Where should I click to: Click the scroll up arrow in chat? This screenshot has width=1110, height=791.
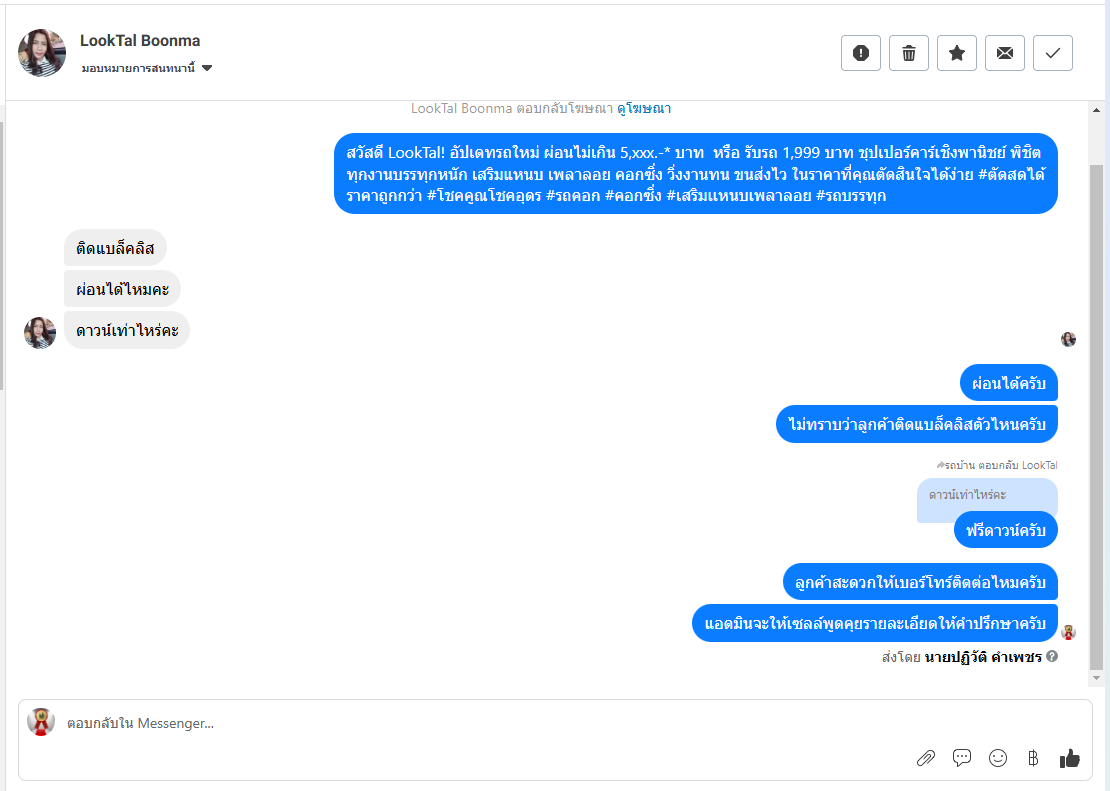point(1096,110)
